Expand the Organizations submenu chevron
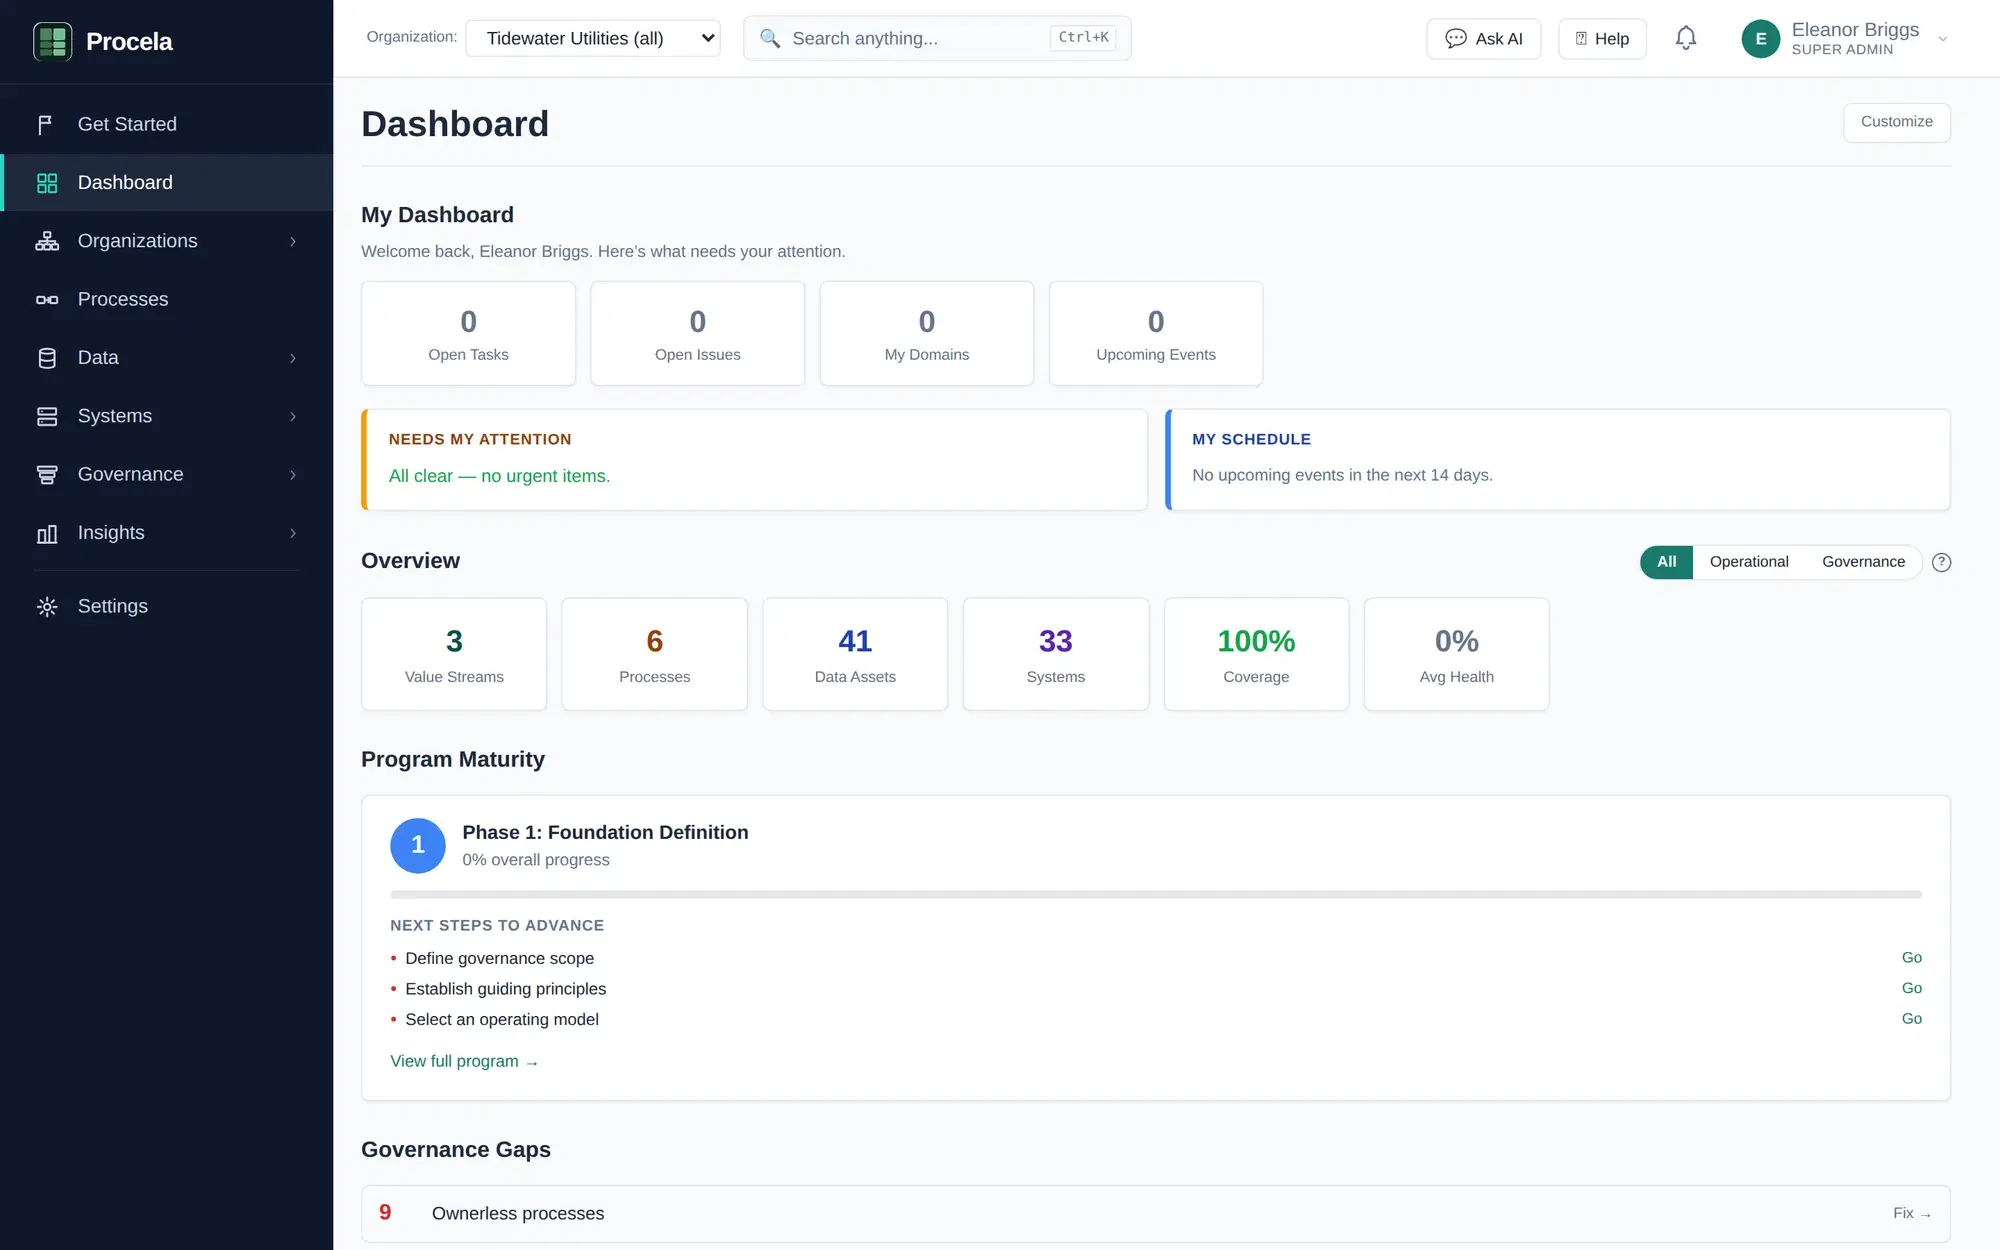 click(x=293, y=241)
